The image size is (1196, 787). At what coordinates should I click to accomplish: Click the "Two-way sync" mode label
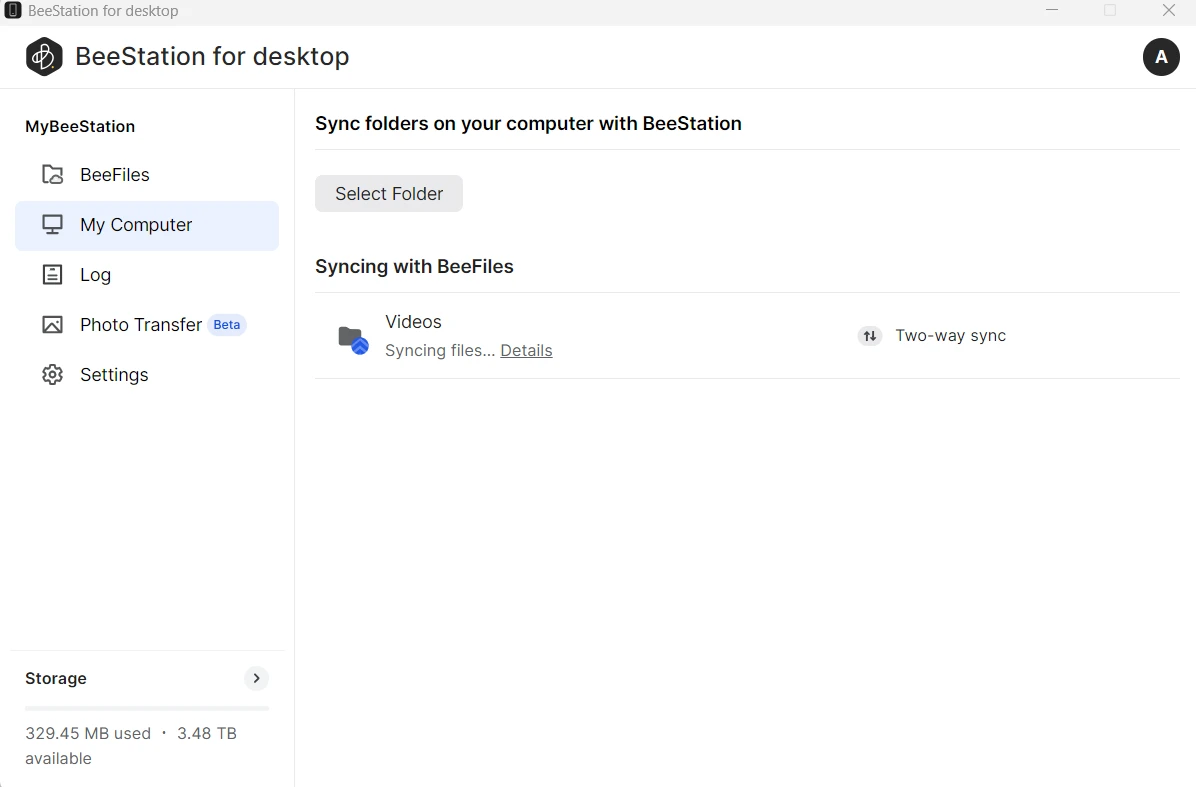[950, 336]
